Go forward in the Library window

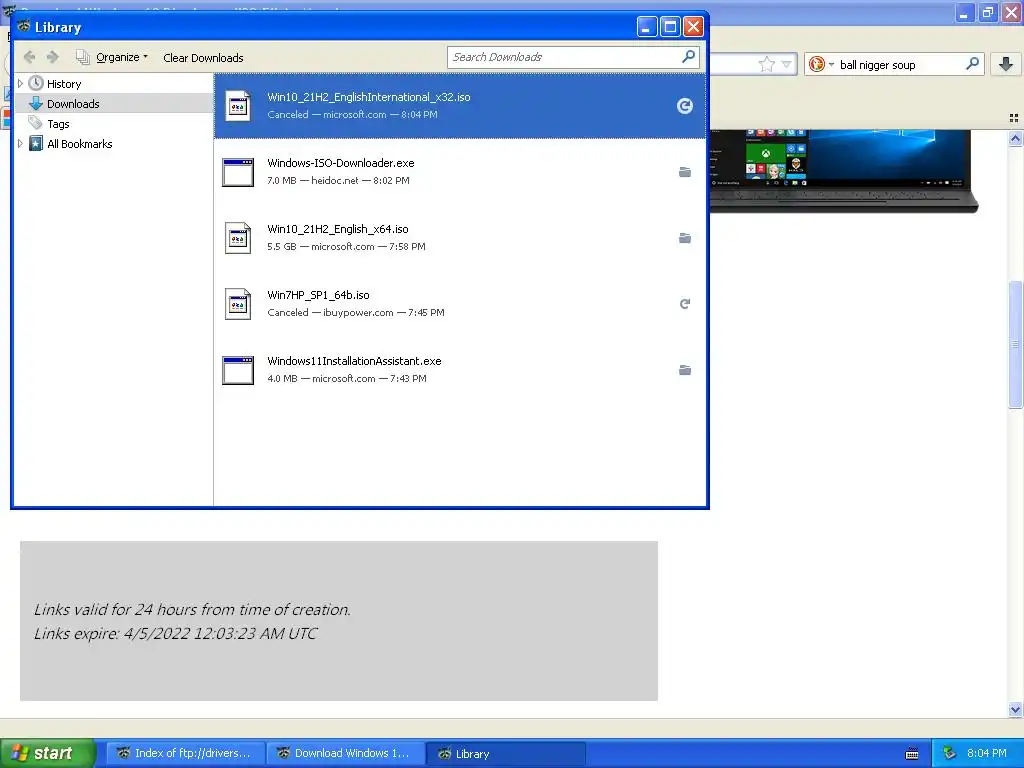[53, 57]
